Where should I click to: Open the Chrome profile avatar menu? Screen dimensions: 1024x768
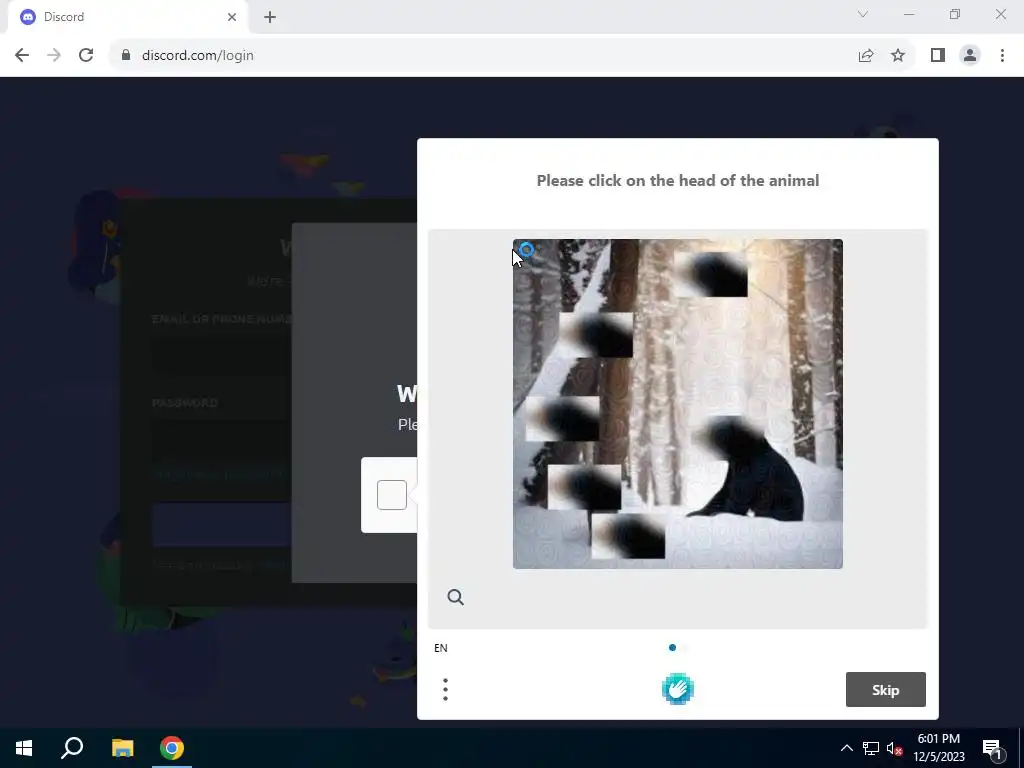[970, 56]
